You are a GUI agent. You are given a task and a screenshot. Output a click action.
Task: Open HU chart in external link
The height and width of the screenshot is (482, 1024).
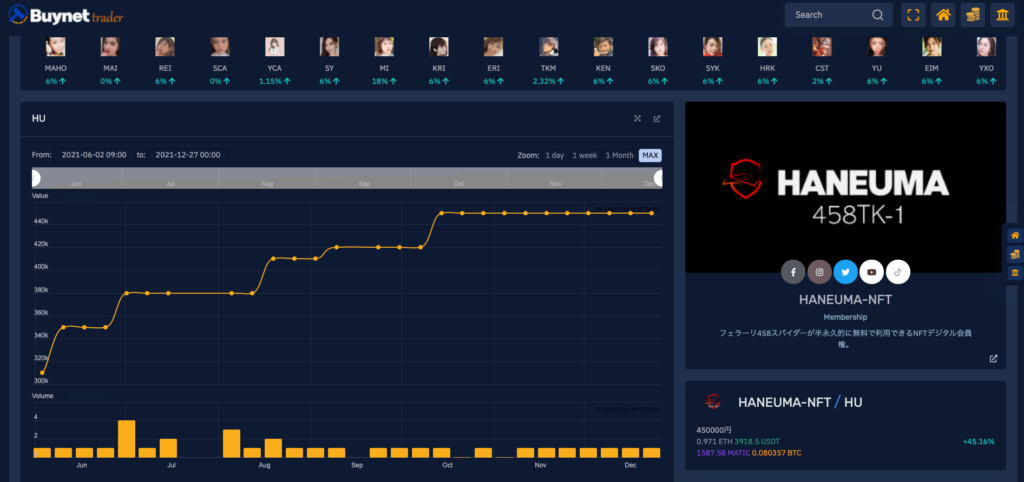coord(657,118)
